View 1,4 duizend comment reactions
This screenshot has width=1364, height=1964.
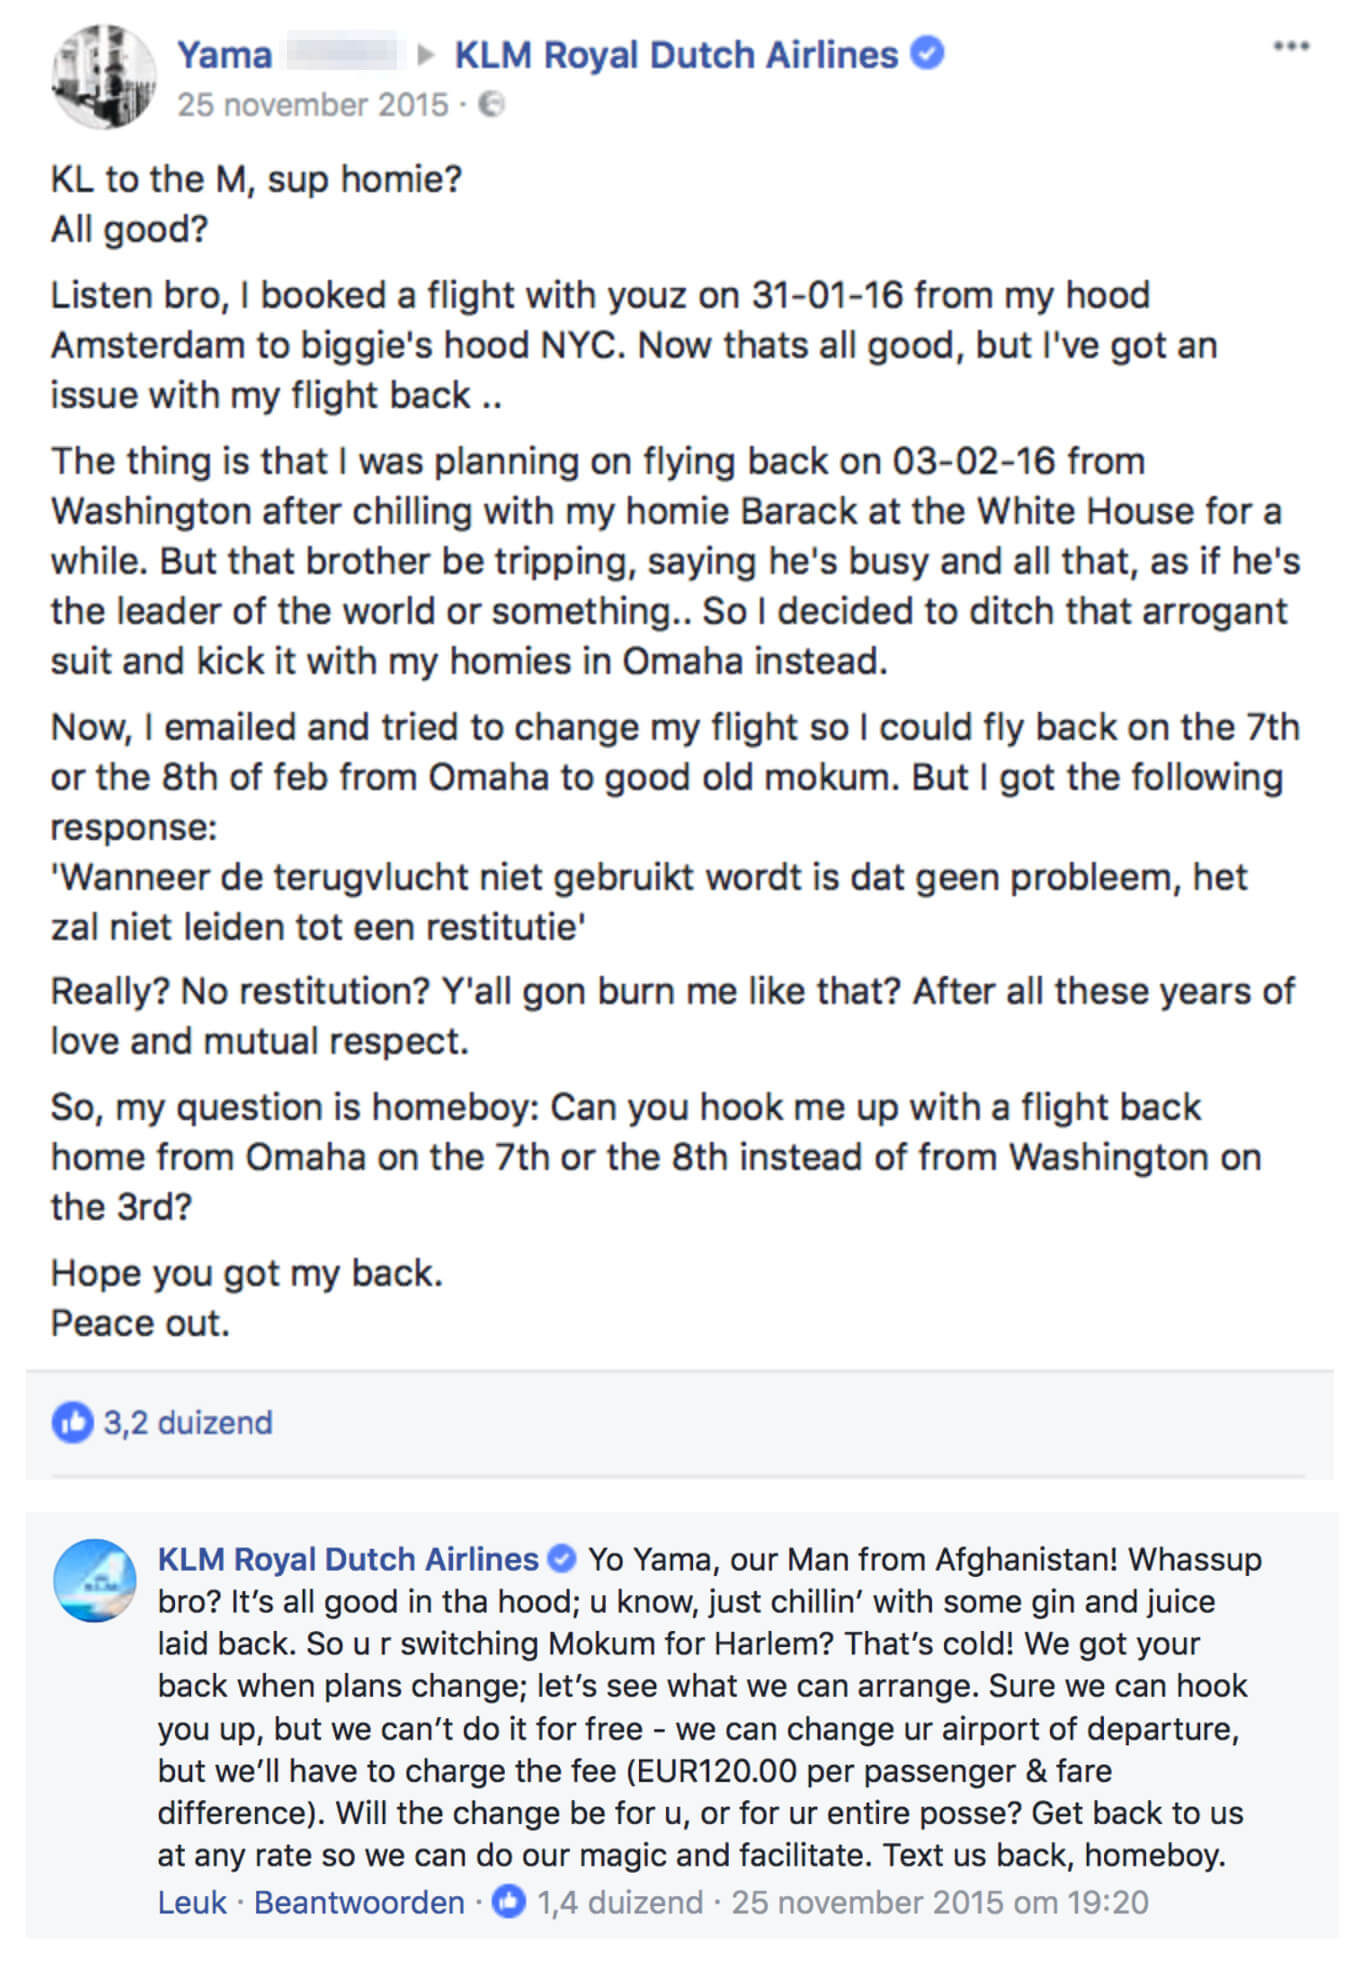[x=620, y=1902]
